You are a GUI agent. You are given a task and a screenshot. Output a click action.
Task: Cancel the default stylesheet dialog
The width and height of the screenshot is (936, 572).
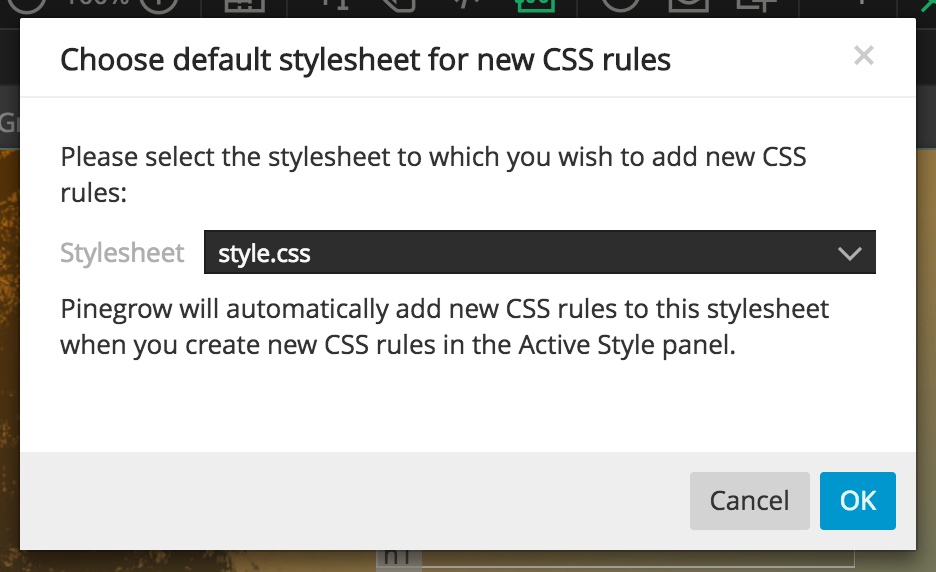coord(749,500)
